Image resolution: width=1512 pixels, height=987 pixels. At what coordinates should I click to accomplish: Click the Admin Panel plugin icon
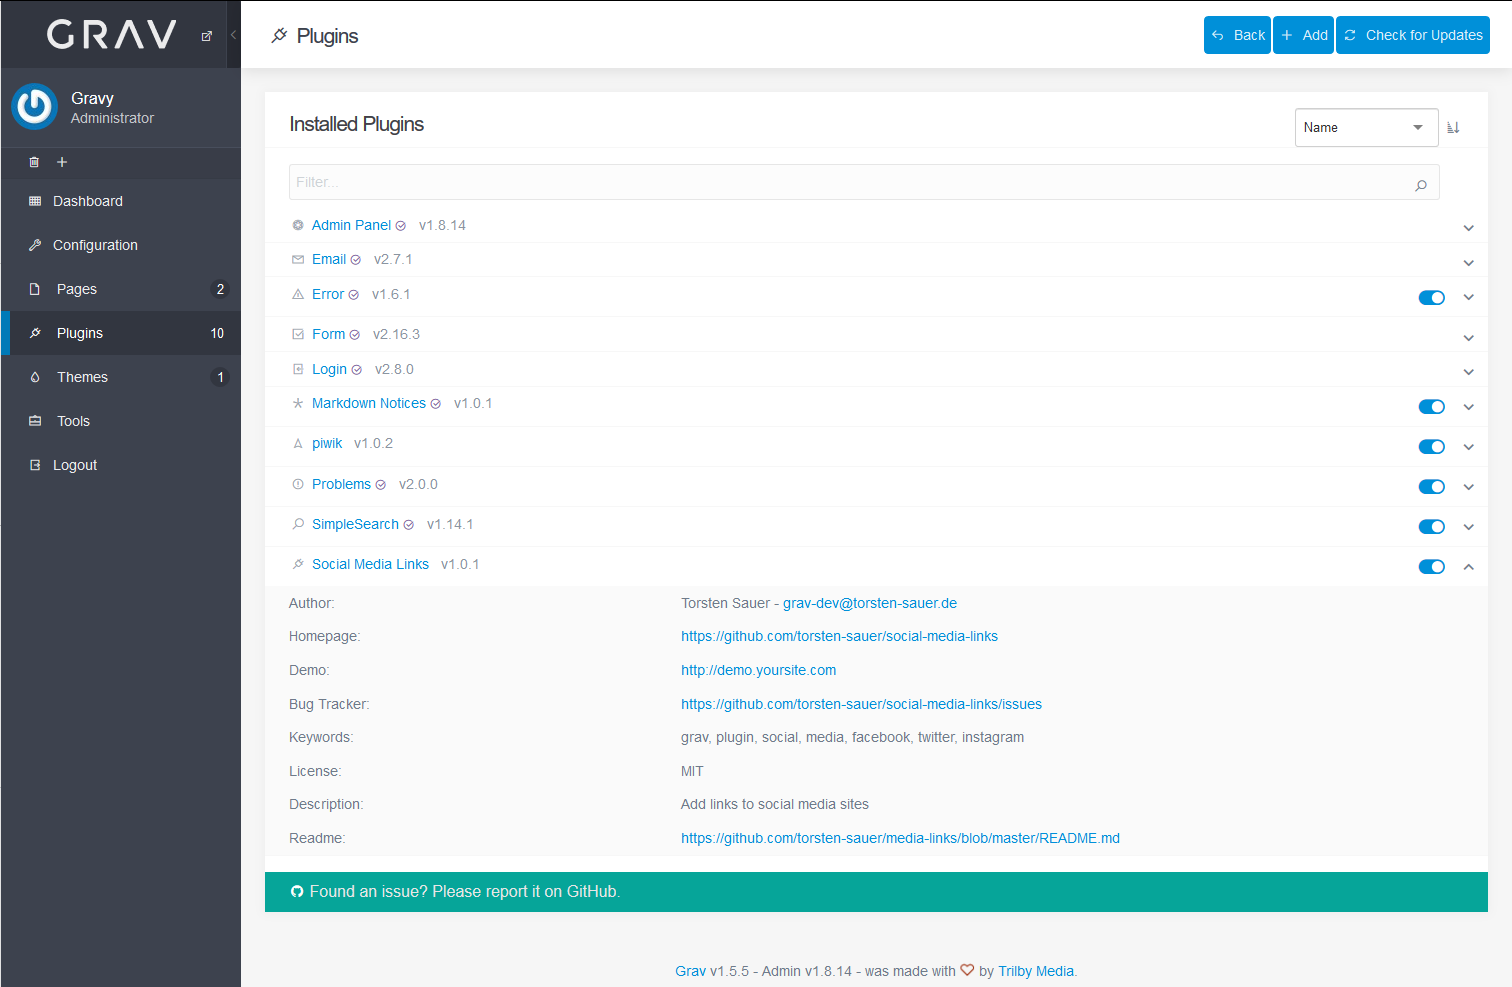point(298,225)
